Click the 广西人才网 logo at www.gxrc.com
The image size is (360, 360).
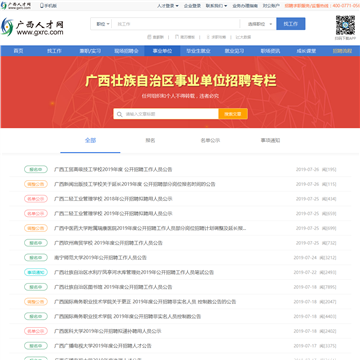(32, 27)
